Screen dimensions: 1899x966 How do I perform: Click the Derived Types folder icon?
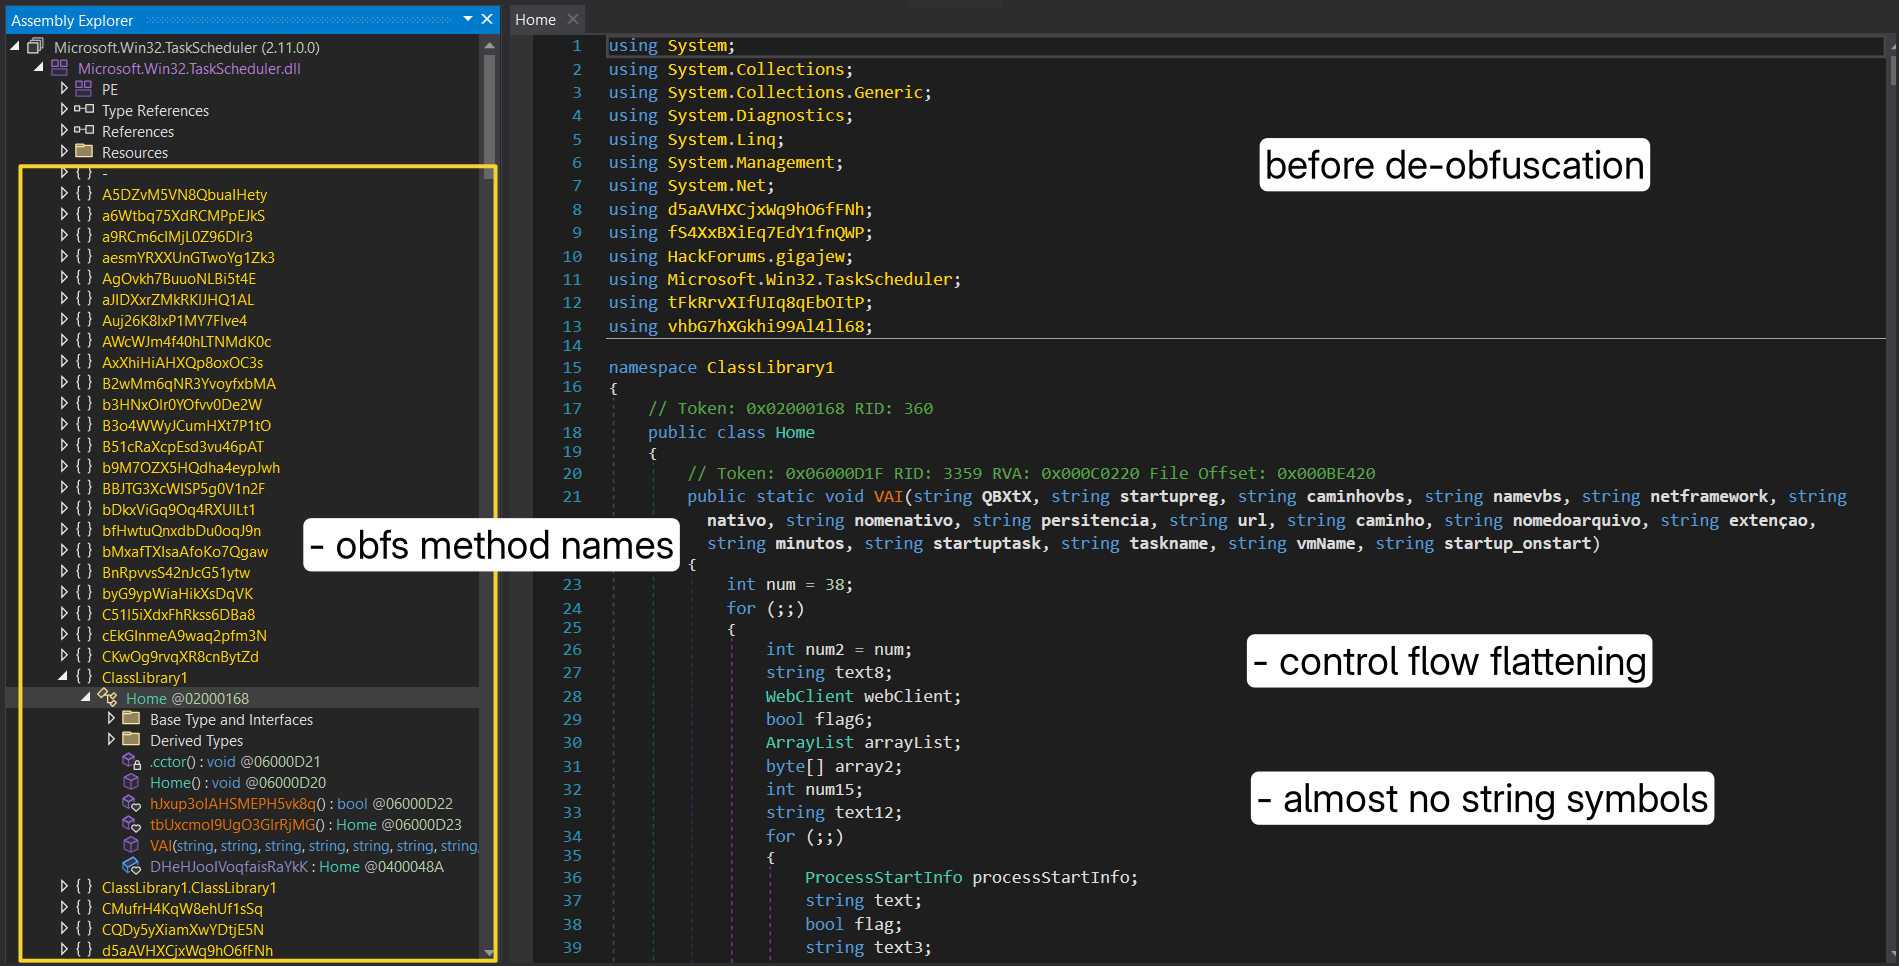(131, 740)
